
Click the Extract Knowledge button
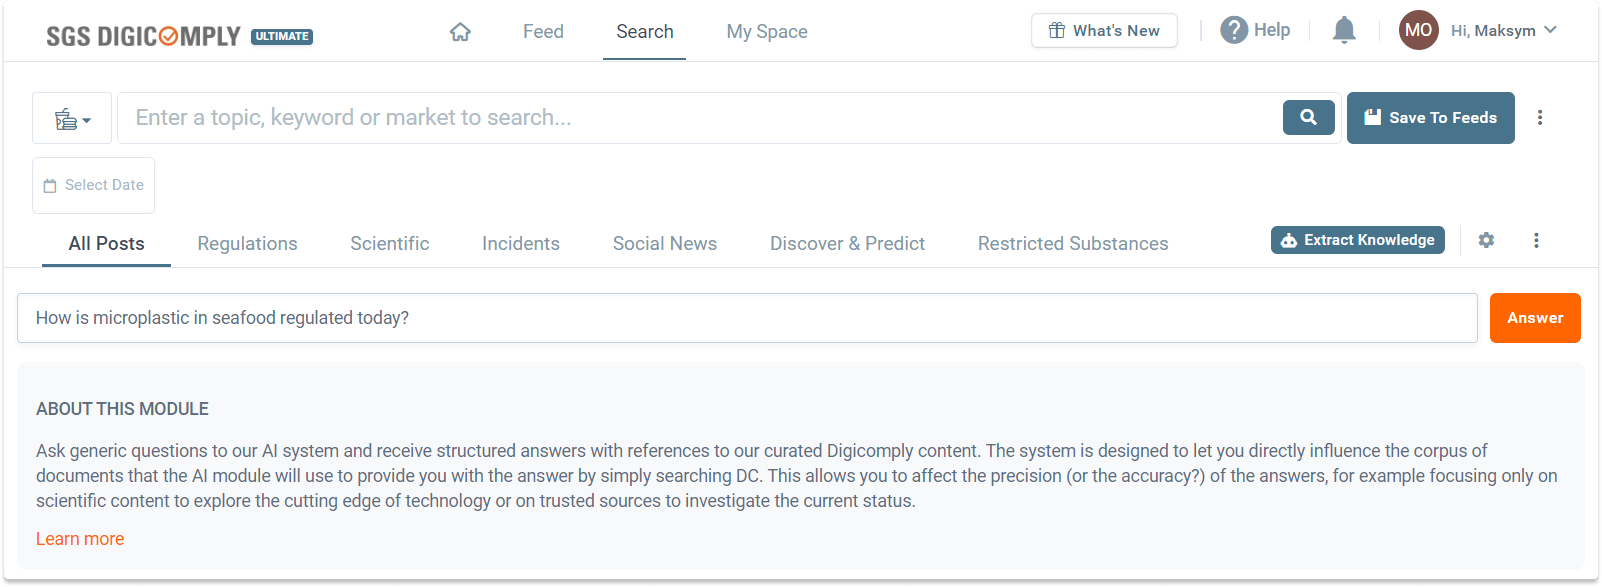pos(1357,240)
